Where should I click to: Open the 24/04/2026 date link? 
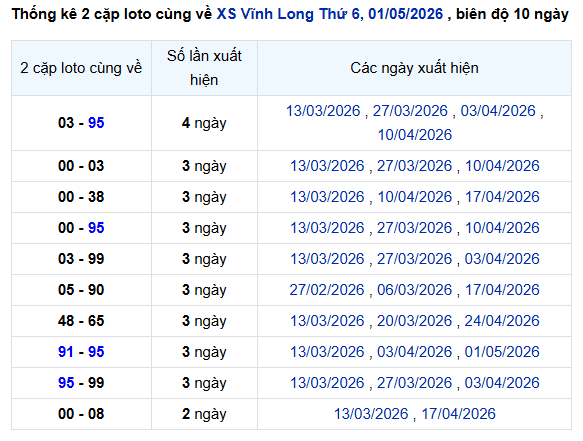tap(502, 321)
